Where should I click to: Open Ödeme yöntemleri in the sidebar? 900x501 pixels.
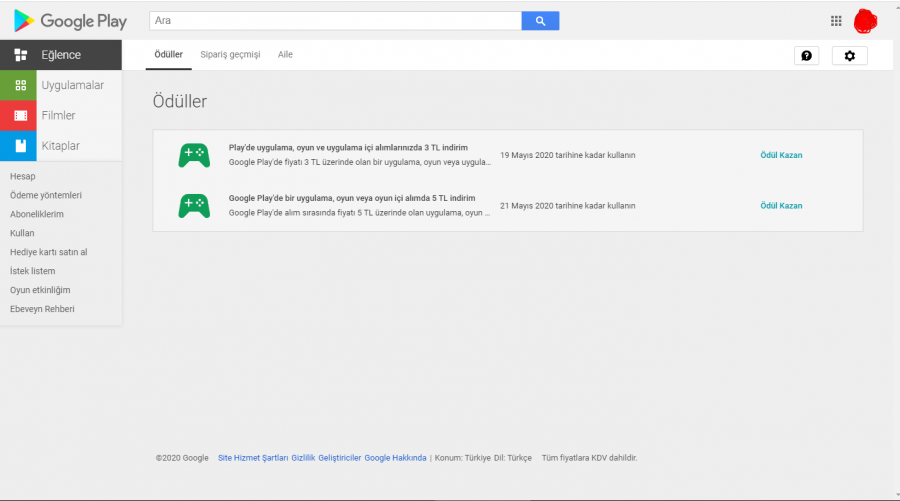coord(45,195)
